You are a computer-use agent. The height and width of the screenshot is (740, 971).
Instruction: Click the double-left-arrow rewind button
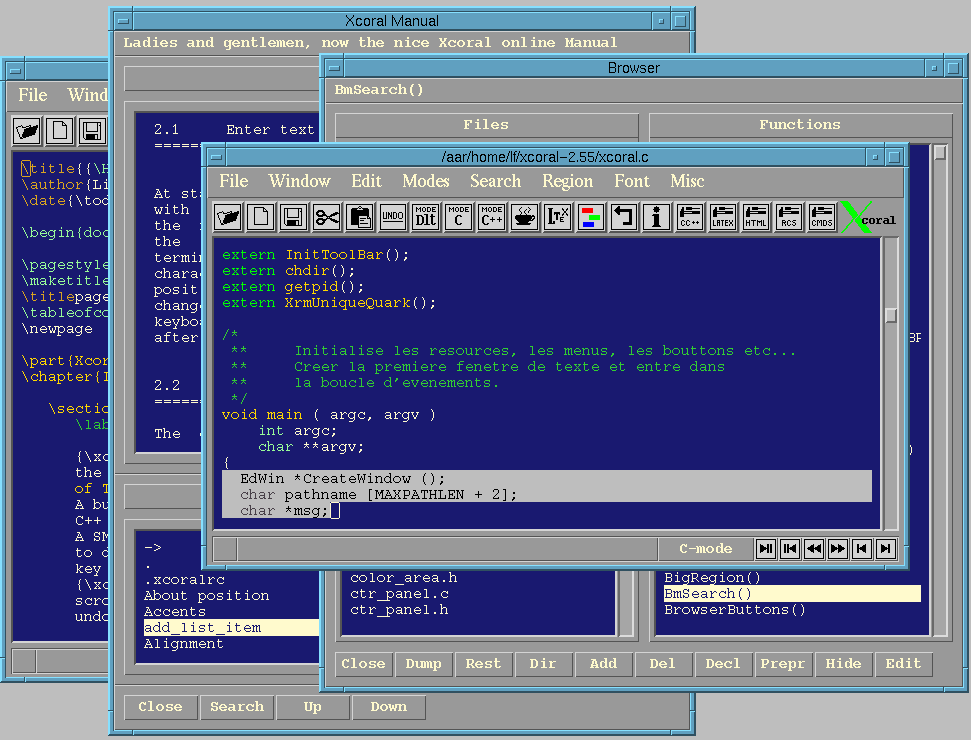pos(814,549)
